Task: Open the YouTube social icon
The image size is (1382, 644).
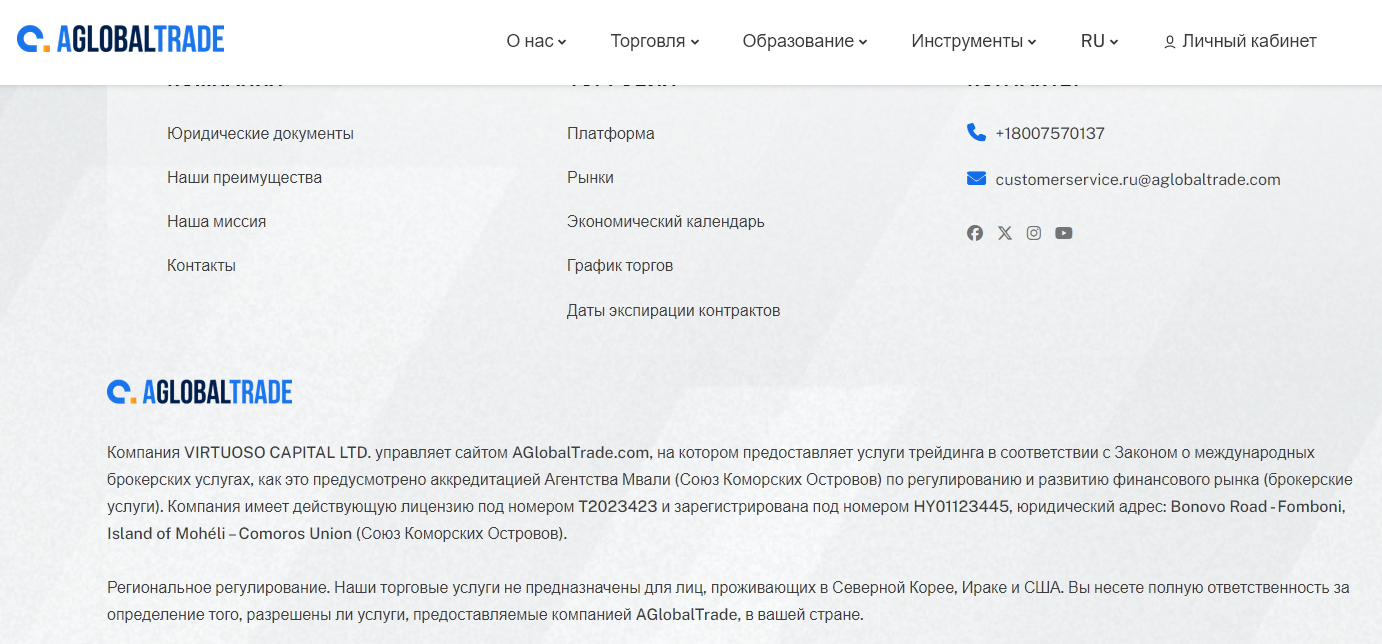Action: click(1064, 232)
